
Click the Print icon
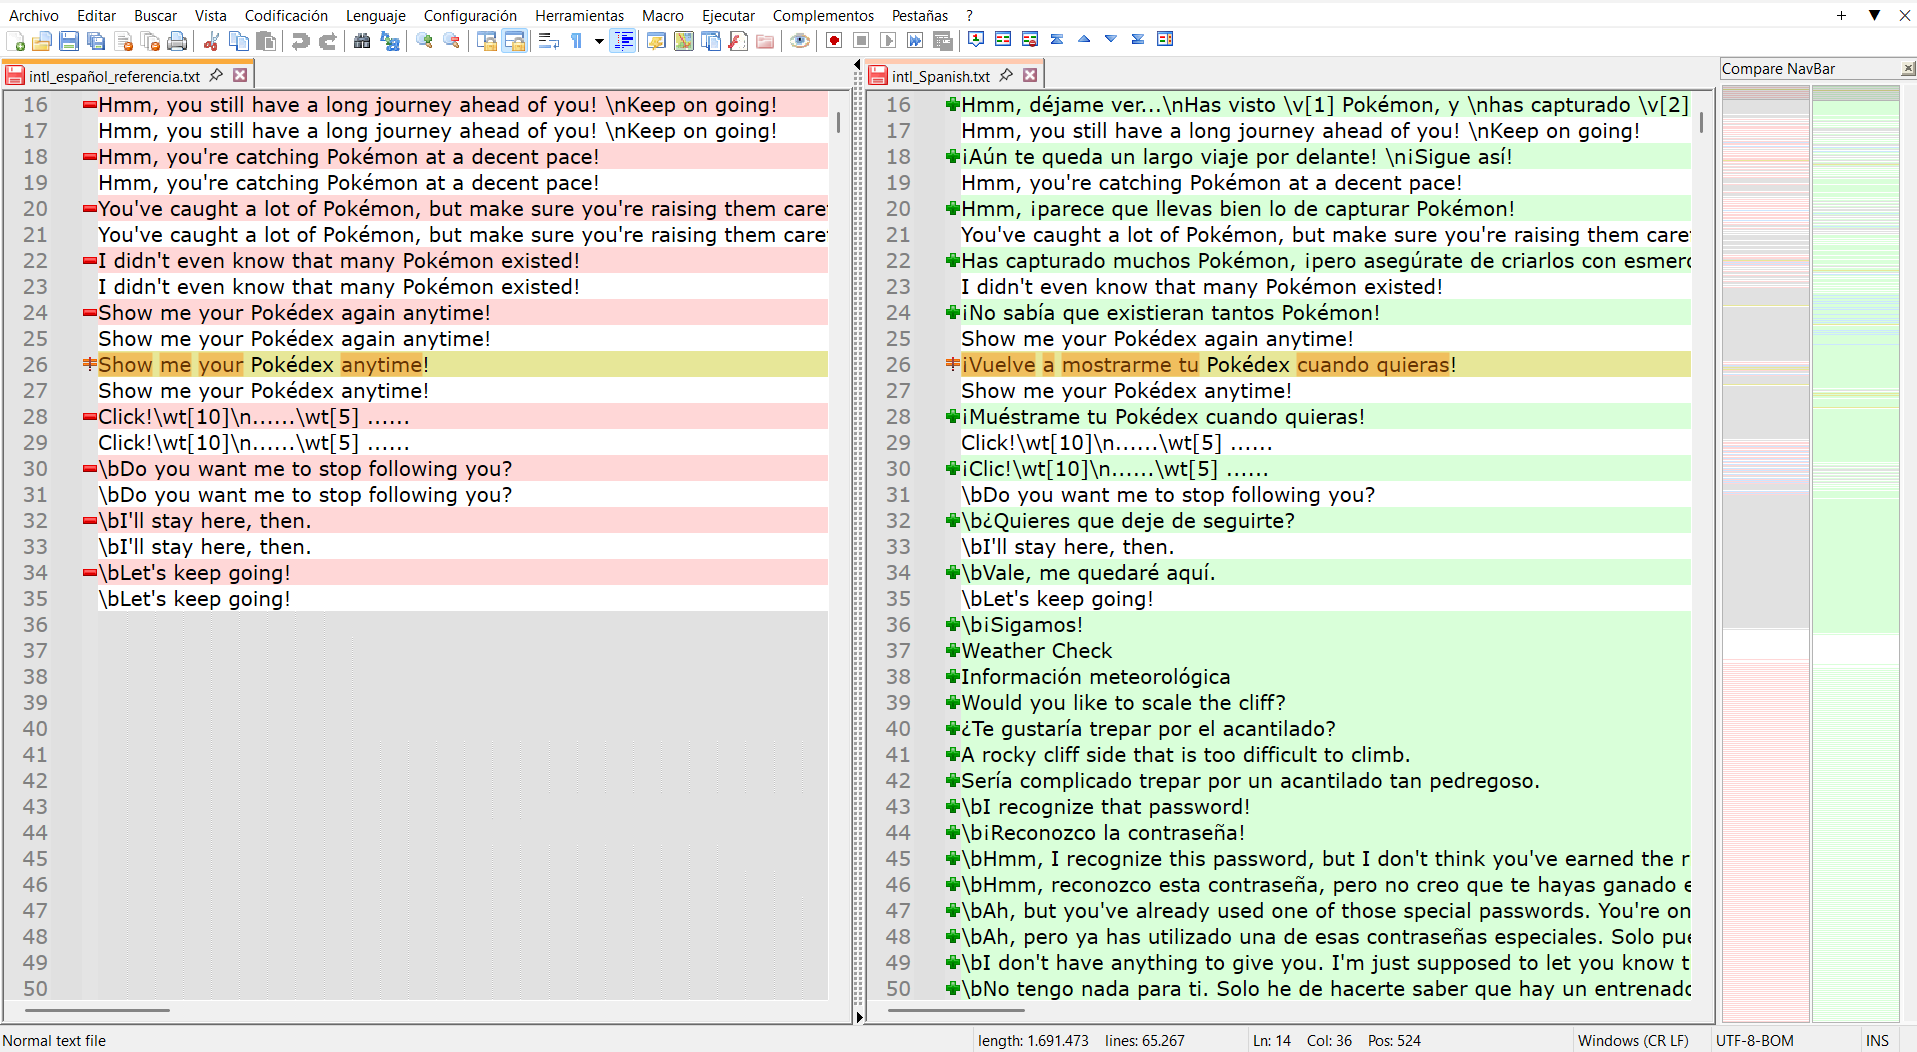[x=177, y=41]
